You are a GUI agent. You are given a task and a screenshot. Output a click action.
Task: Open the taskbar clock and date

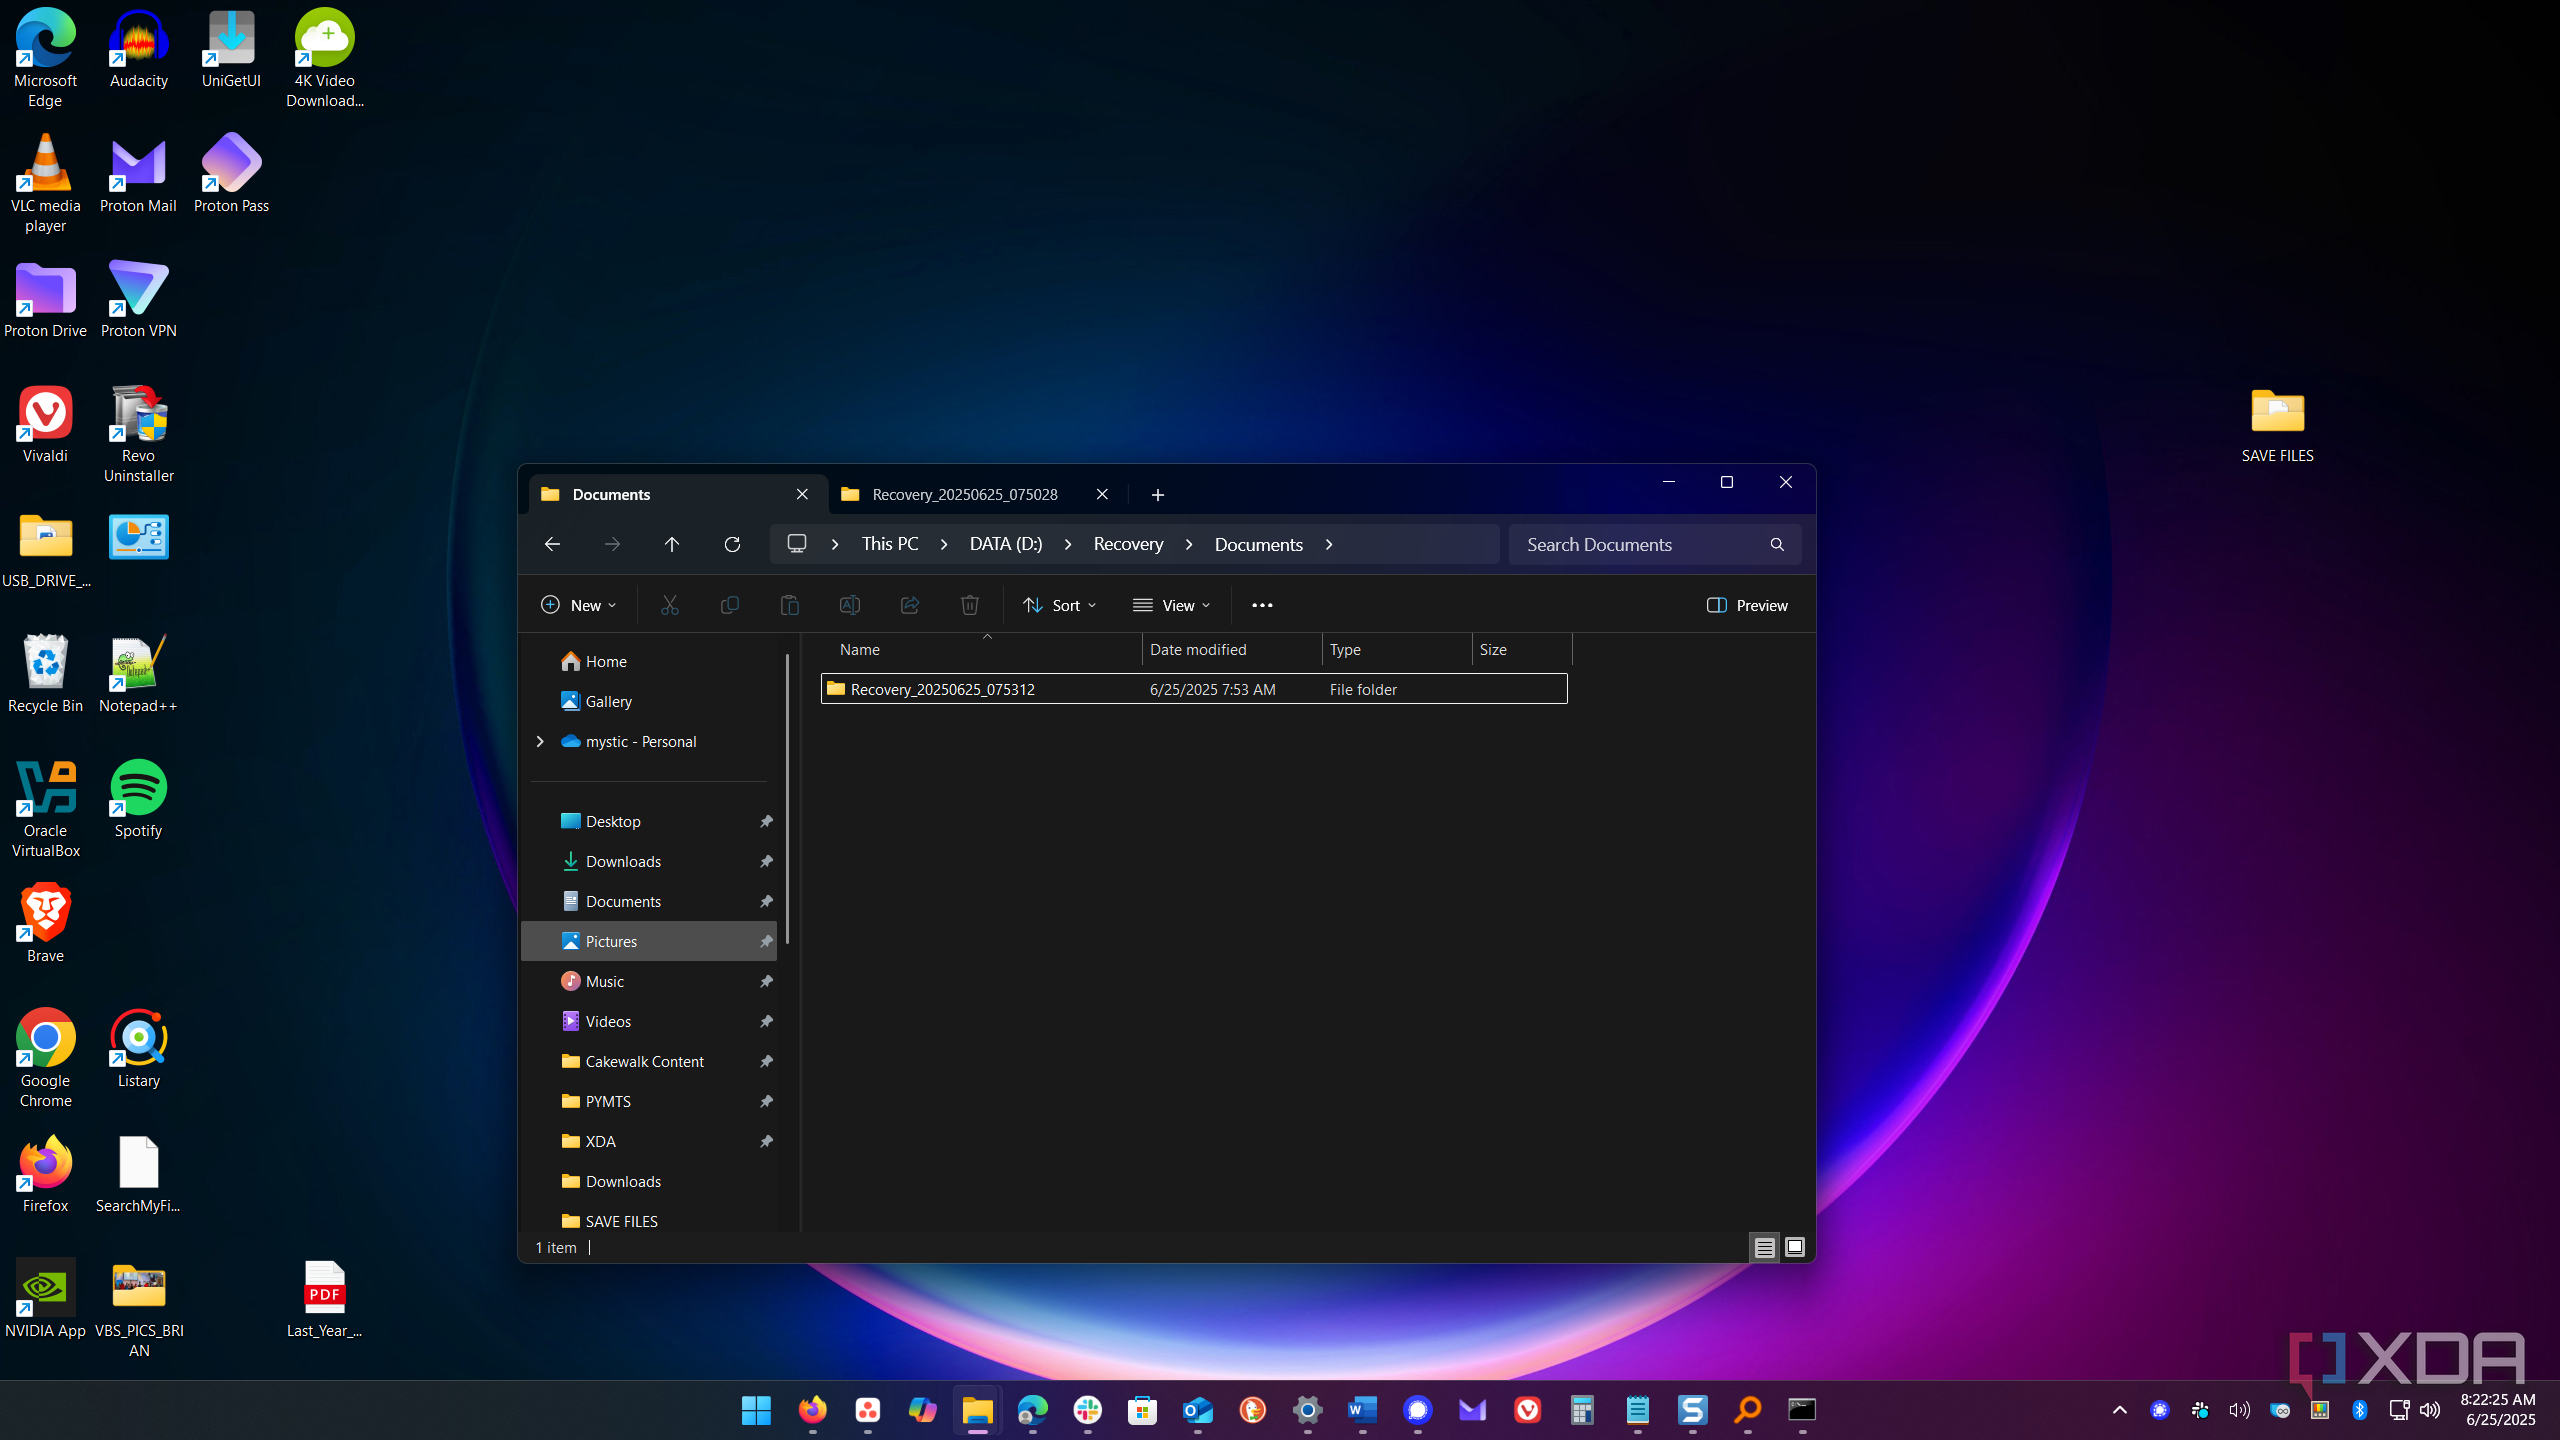click(x=2498, y=1410)
